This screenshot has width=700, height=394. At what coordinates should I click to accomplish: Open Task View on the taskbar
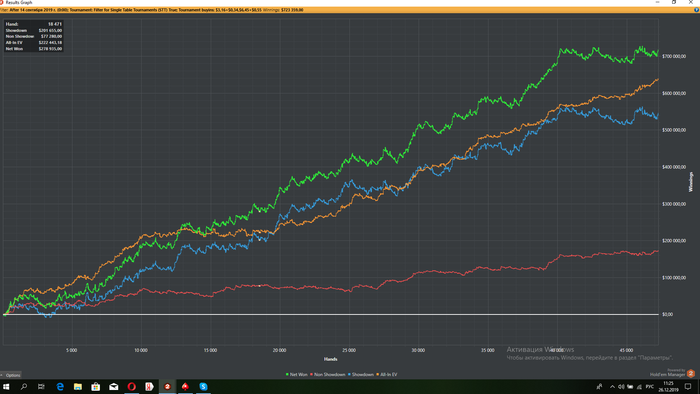pyautogui.click(x=41, y=386)
